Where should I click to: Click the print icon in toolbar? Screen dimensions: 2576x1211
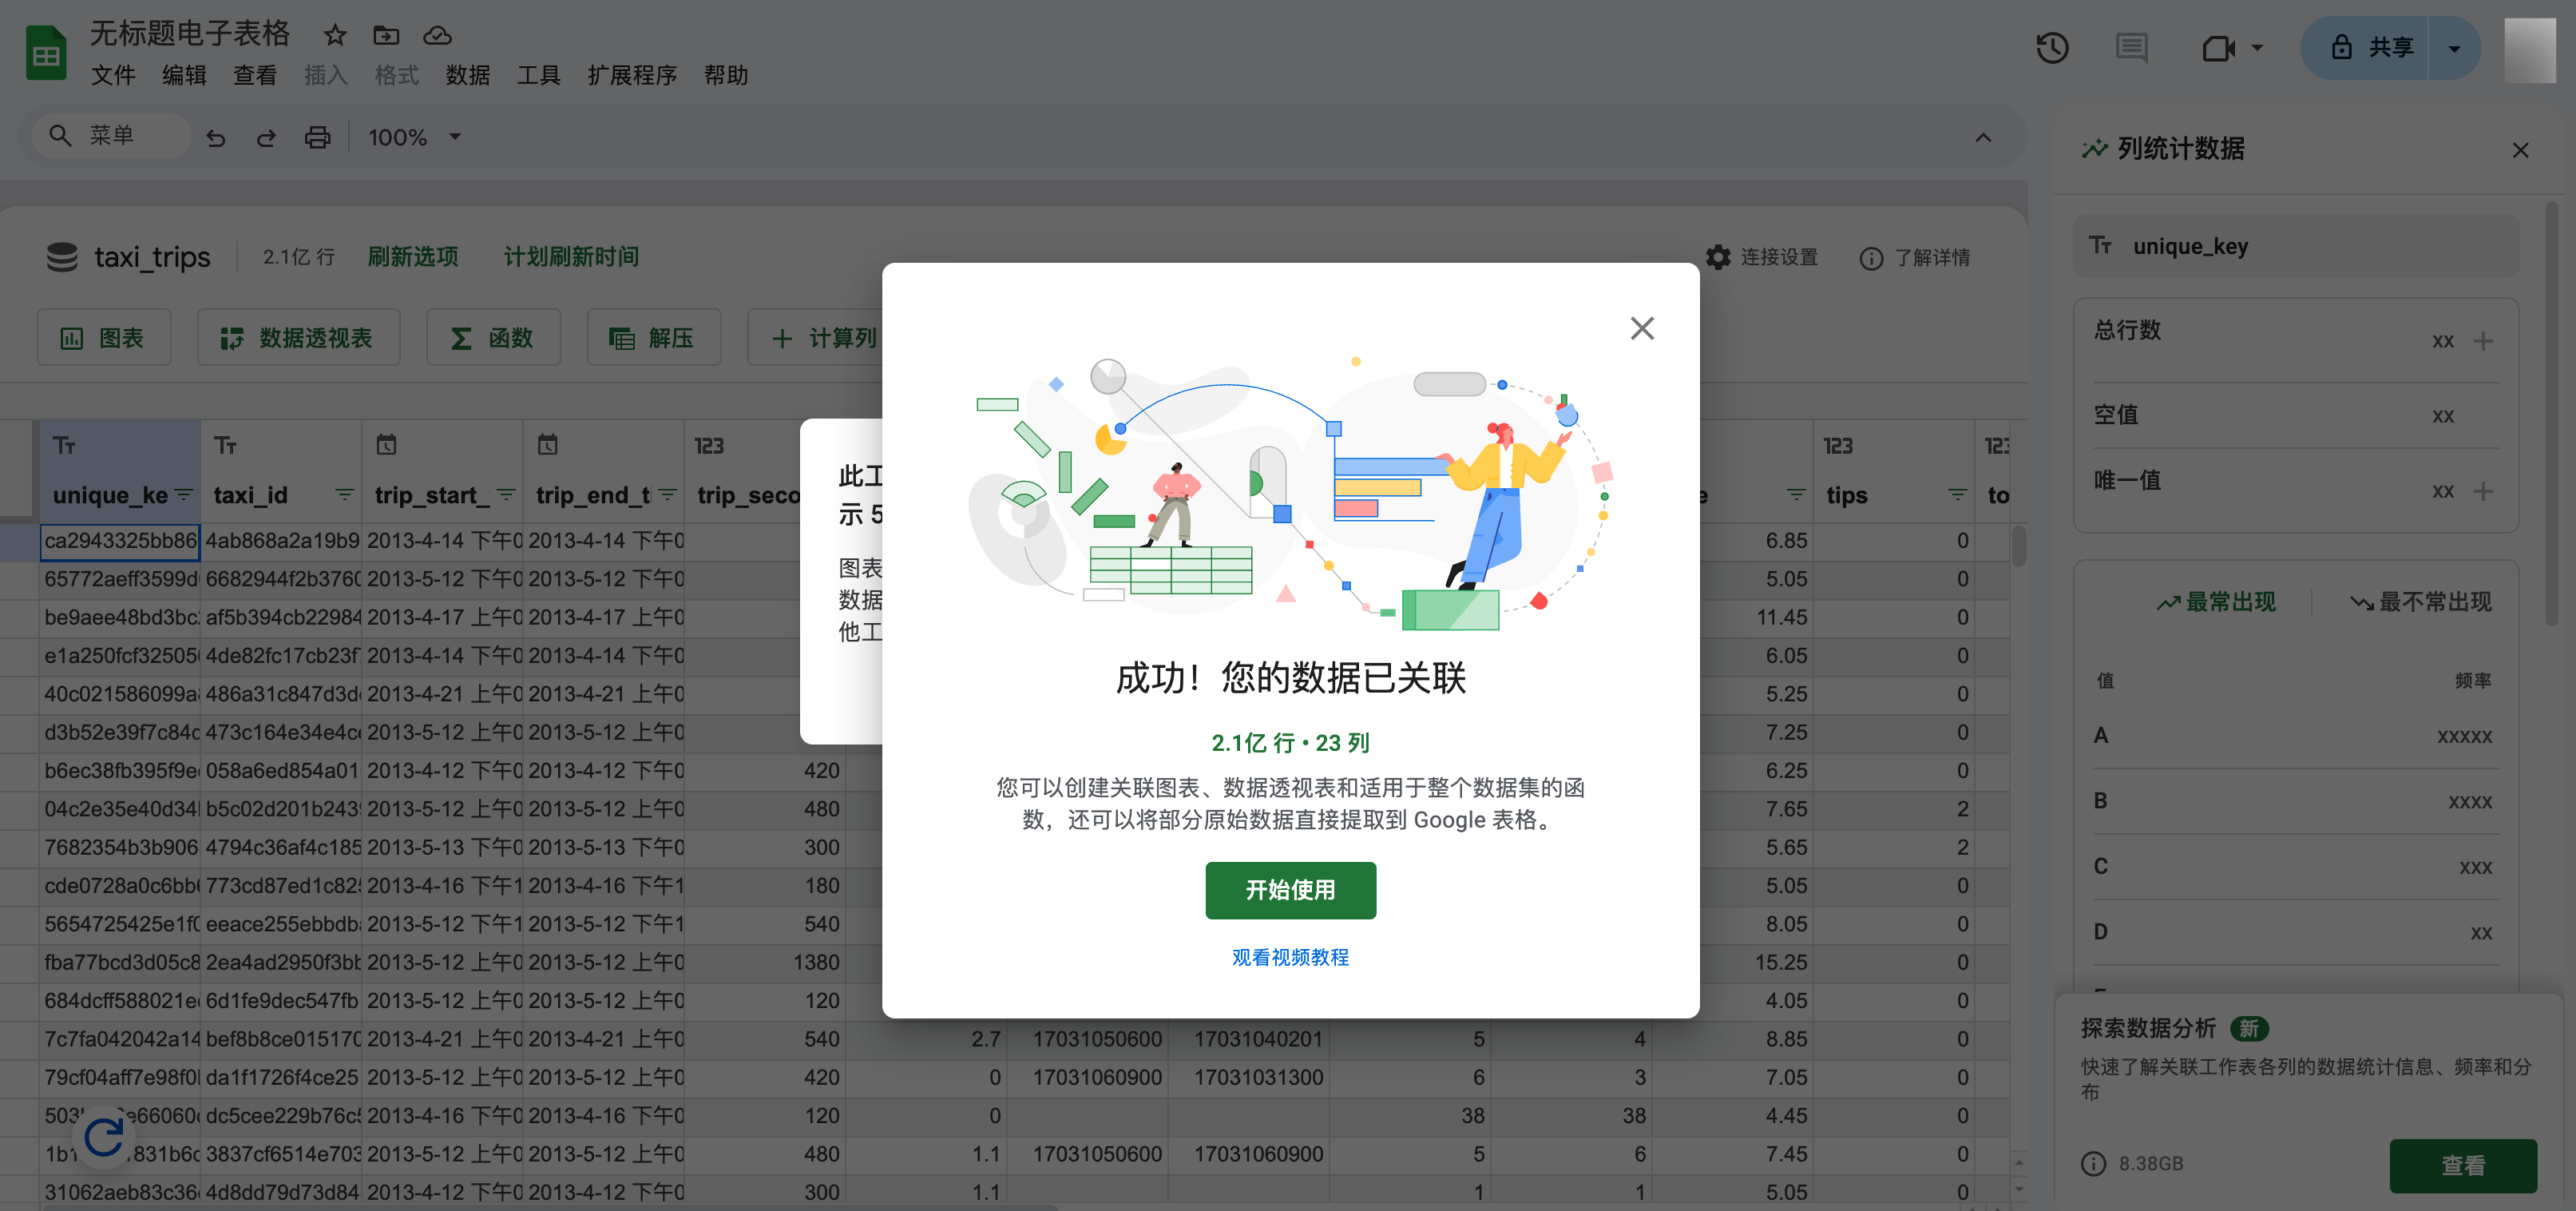pos(317,137)
